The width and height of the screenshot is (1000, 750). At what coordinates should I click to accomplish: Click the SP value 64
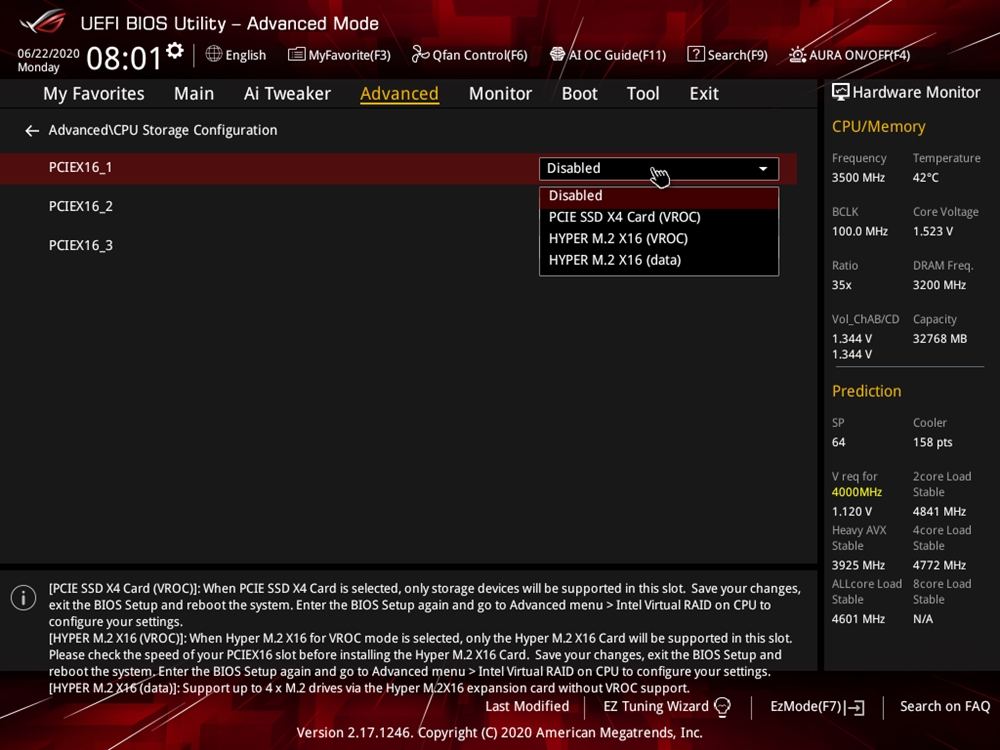pos(838,443)
